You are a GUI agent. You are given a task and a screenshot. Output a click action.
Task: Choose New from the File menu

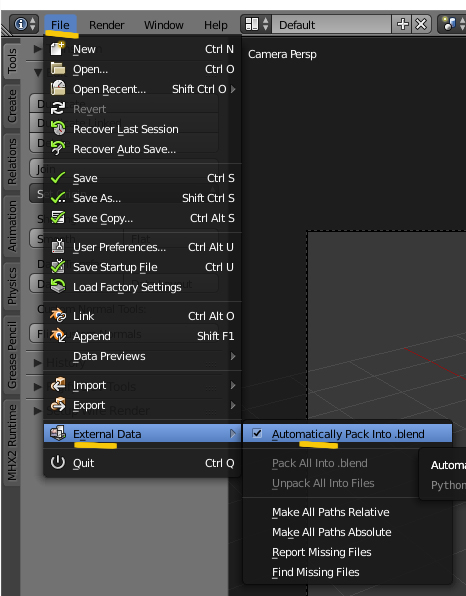[143, 49]
